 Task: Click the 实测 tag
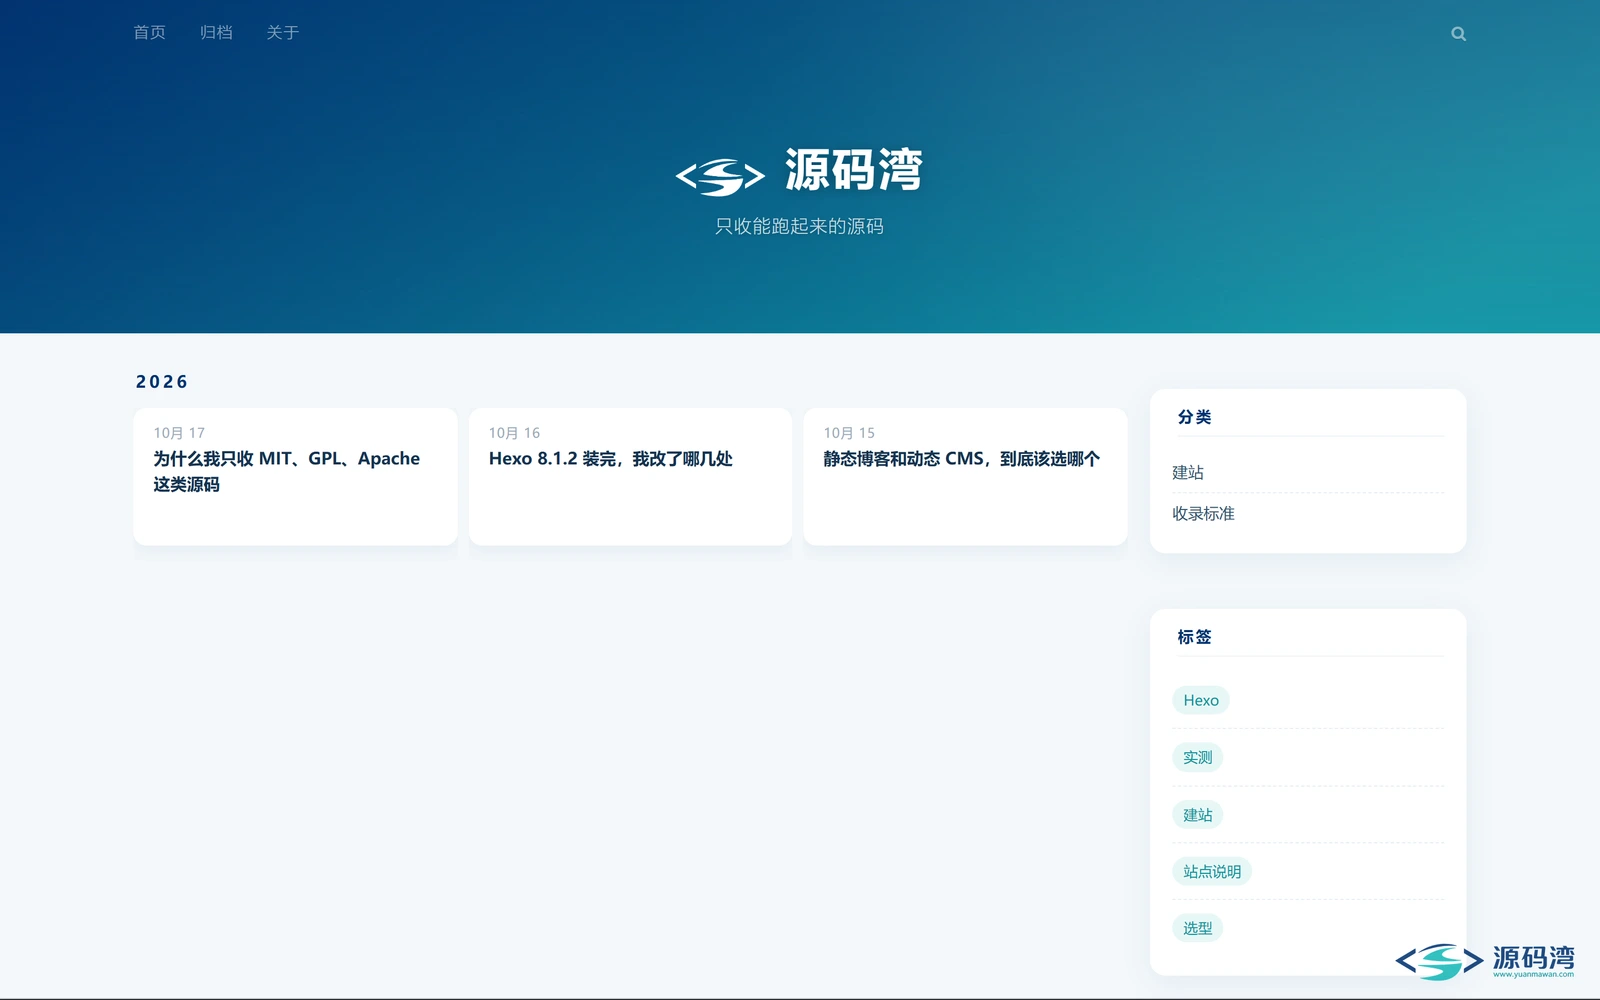[x=1197, y=757]
